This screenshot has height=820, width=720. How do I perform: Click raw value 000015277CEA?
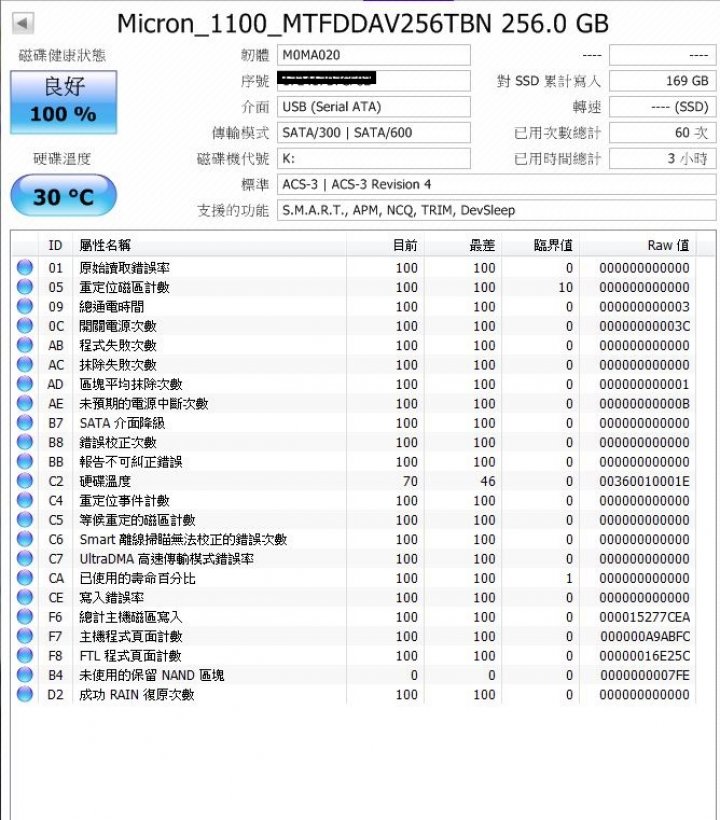pyautogui.click(x=644, y=617)
